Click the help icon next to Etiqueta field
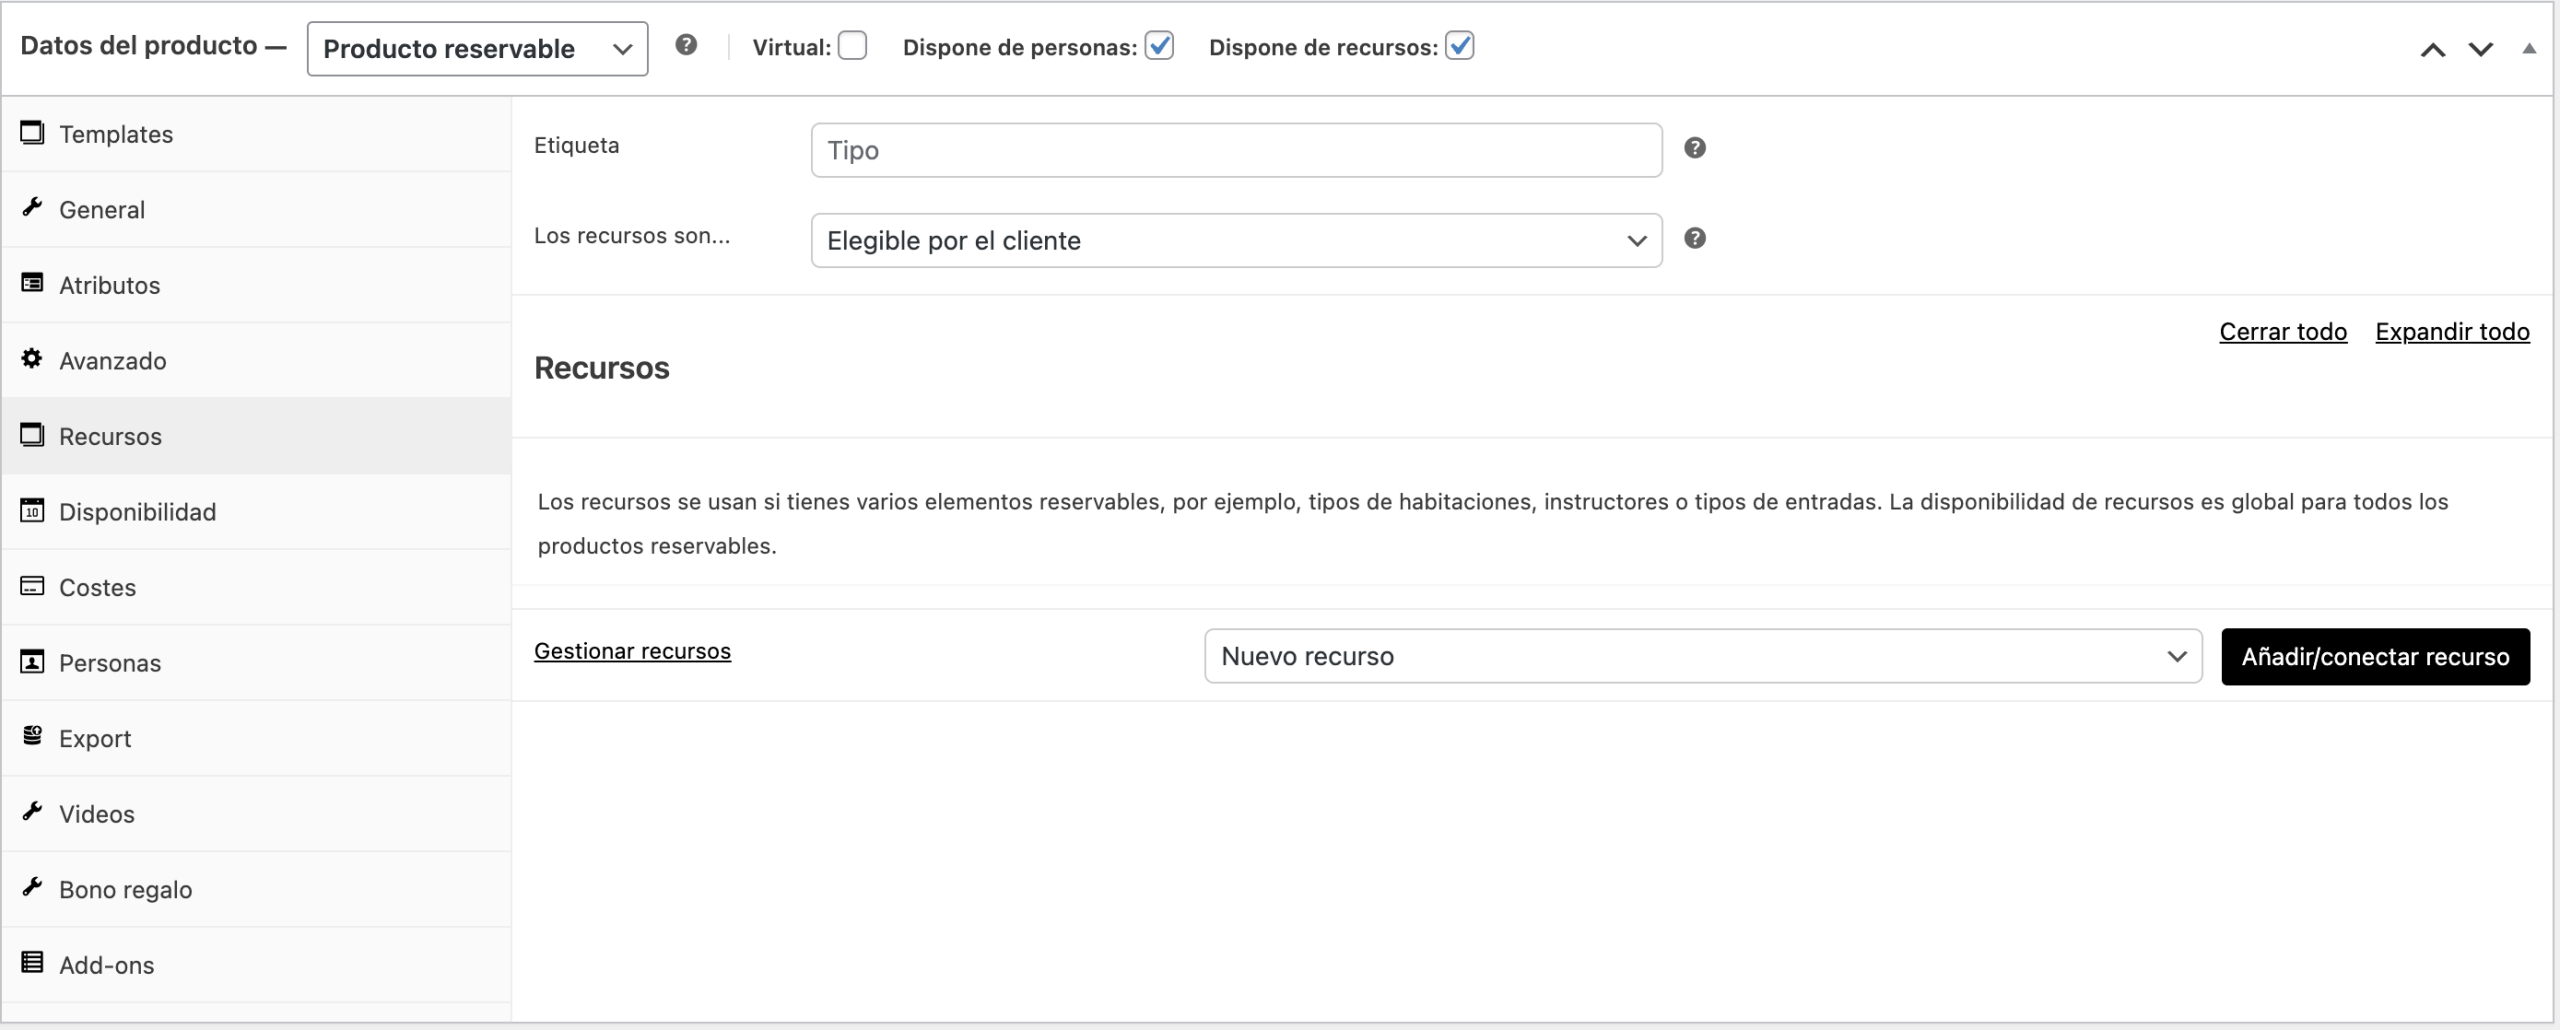The image size is (2560, 1030). pos(1694,148)
